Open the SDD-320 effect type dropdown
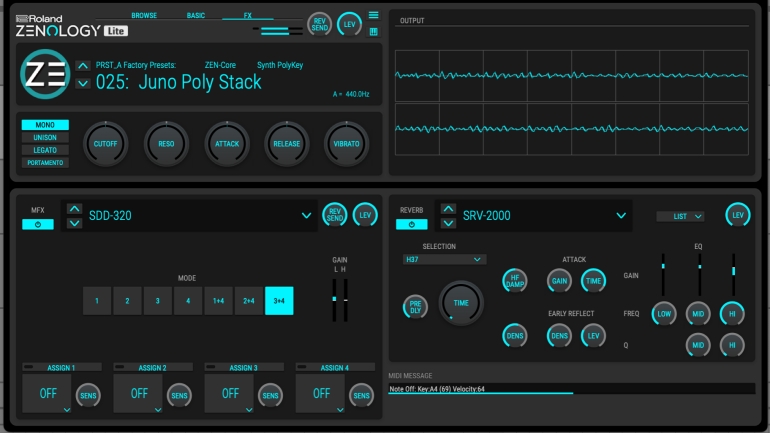 click(x=306, y=216)
